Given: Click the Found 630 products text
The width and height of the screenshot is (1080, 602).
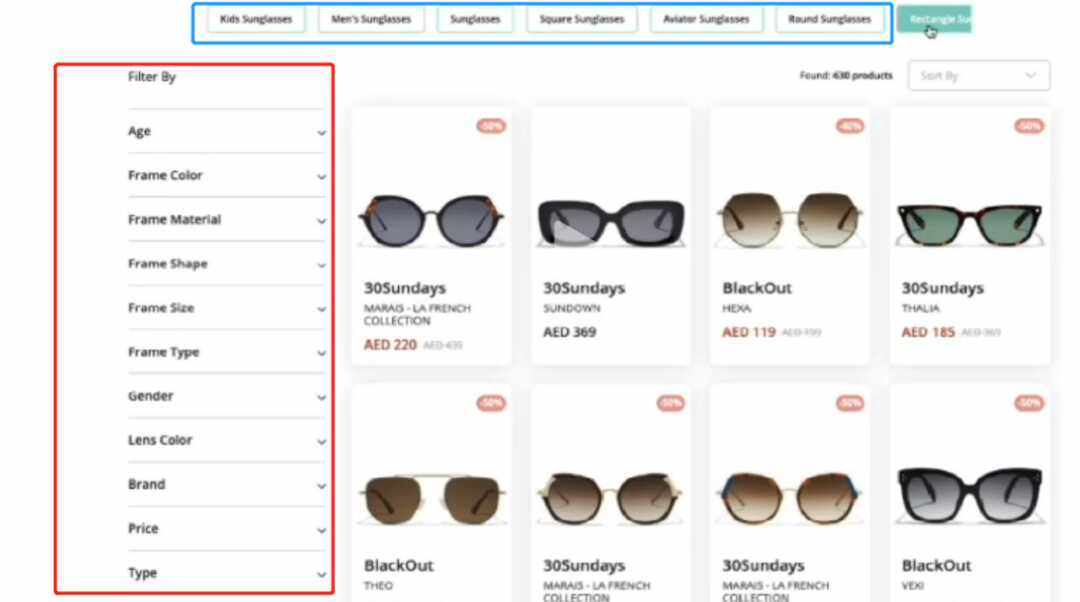Looking at the screenshot, I should (x=846, y=76).
